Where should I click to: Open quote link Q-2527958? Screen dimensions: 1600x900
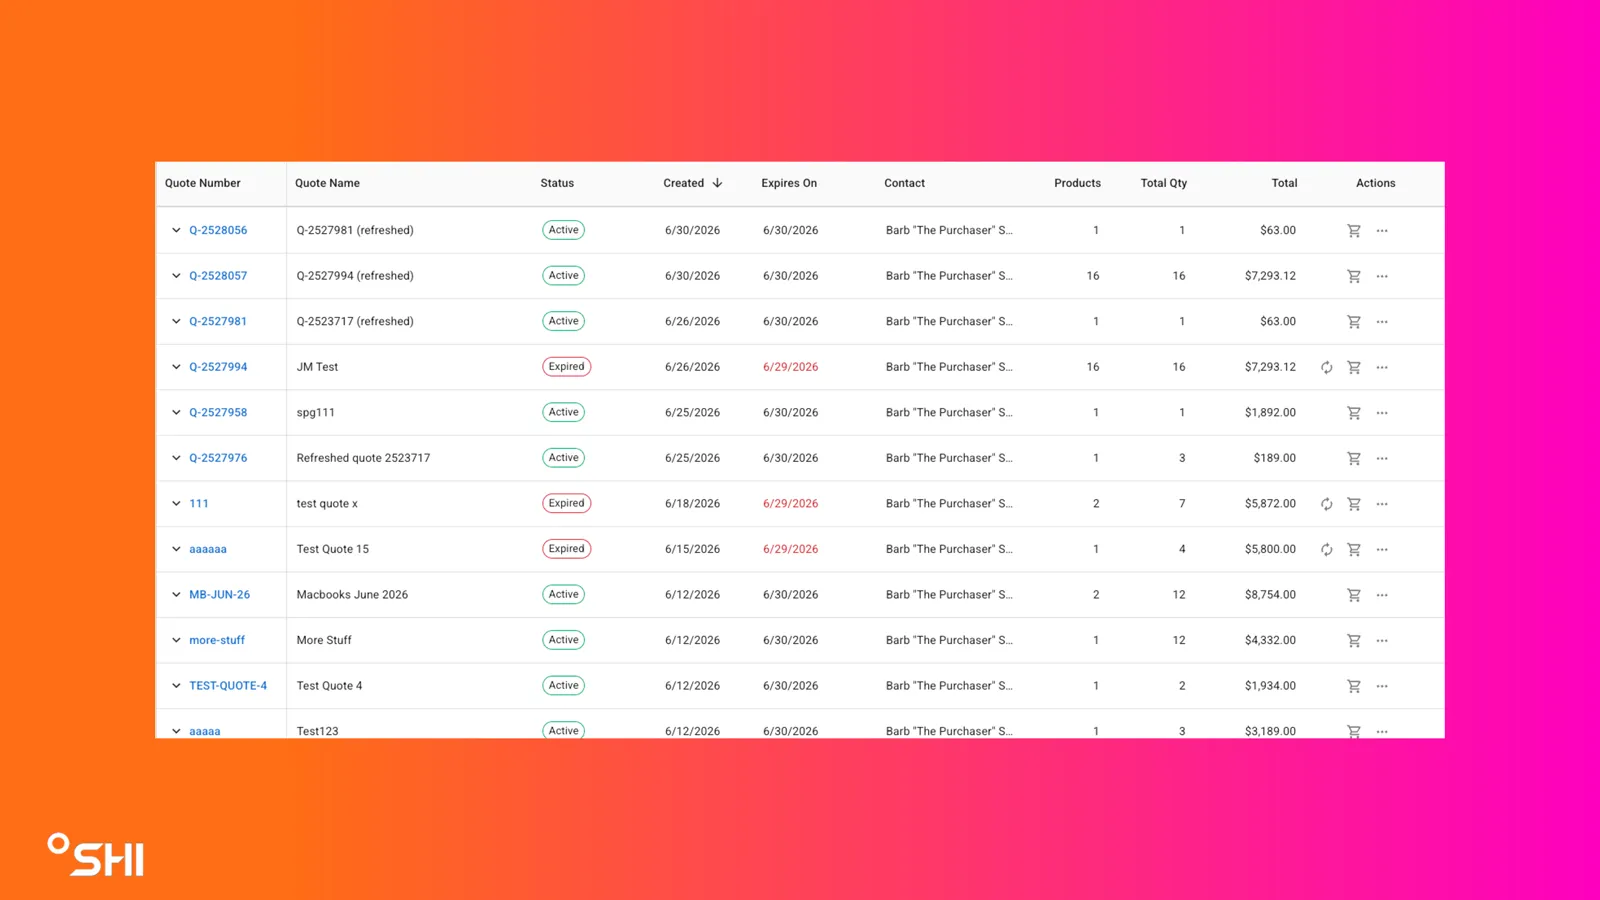218,412
